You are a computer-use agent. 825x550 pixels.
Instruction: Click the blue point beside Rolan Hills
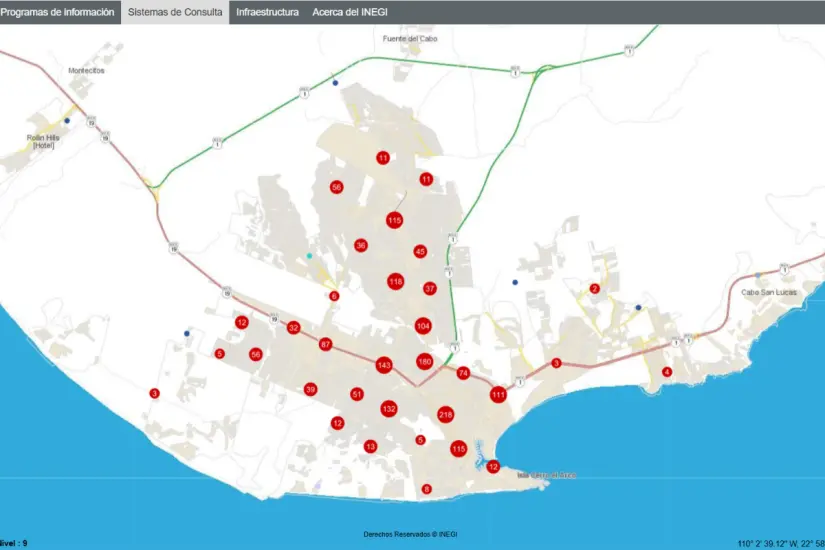click(67, 121)
